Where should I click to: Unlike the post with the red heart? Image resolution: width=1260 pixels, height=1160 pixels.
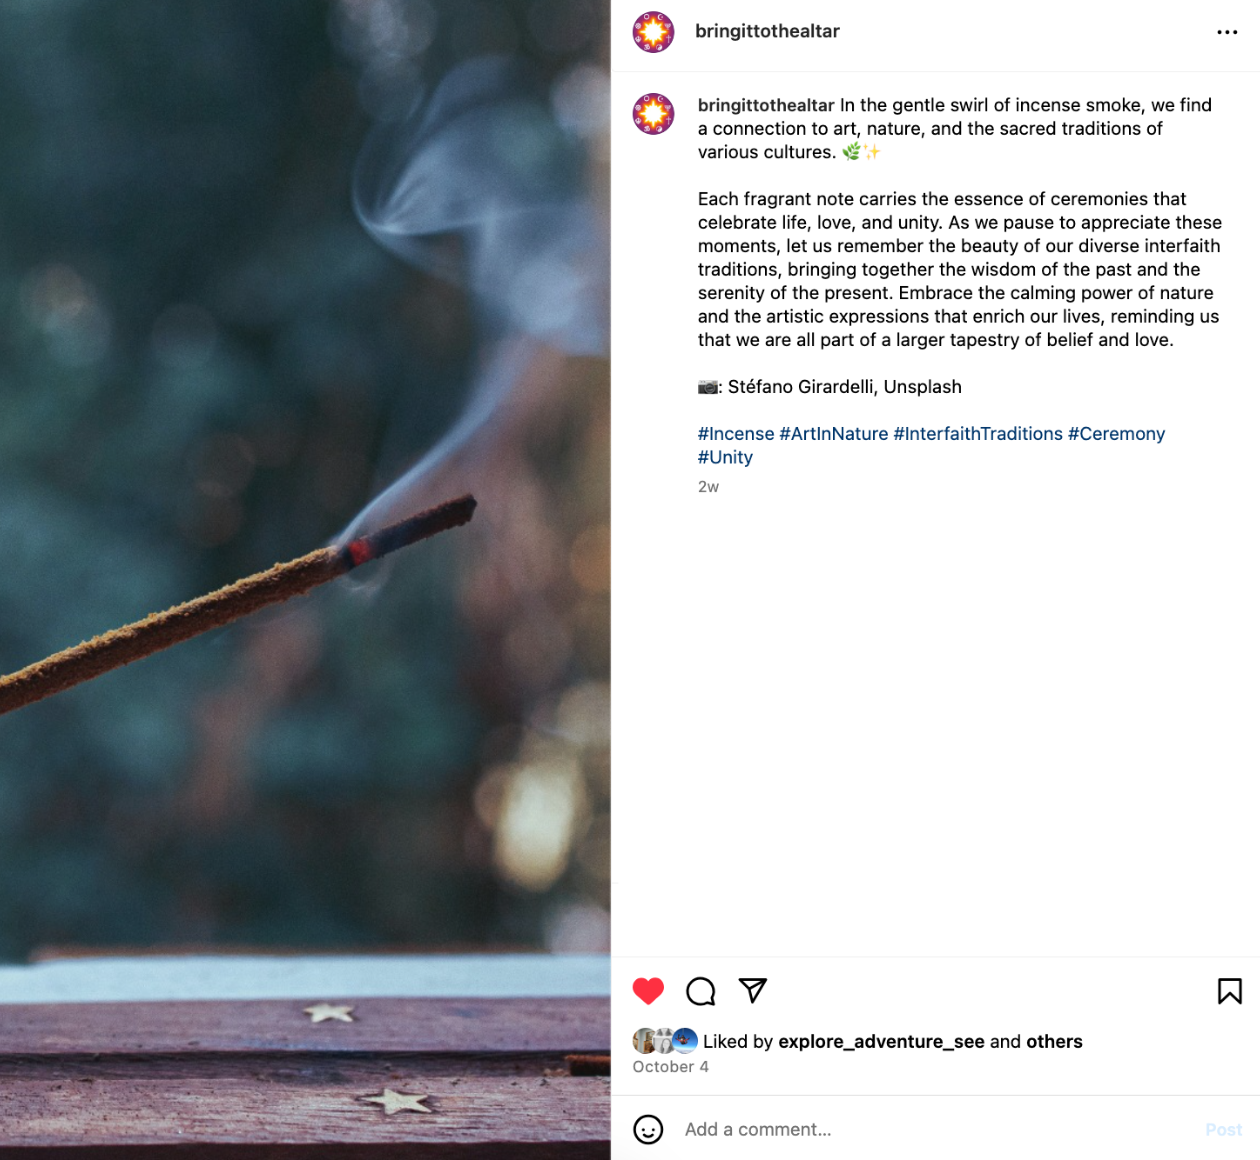(648, 991)
